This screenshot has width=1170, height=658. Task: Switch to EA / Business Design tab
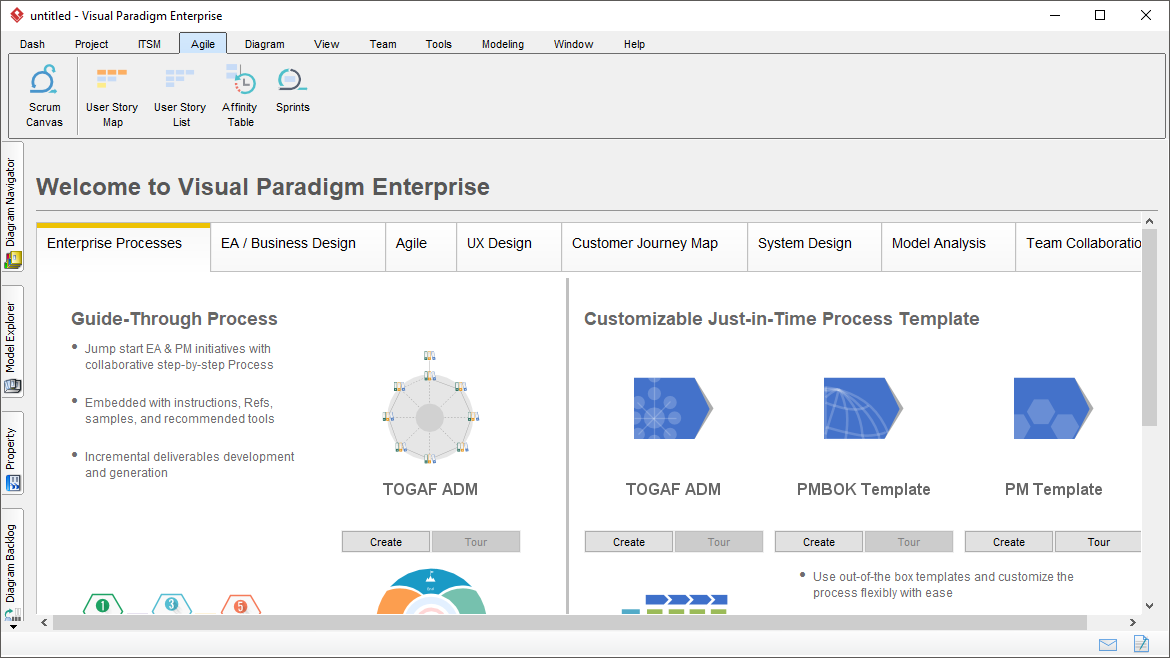click(298, 246)
